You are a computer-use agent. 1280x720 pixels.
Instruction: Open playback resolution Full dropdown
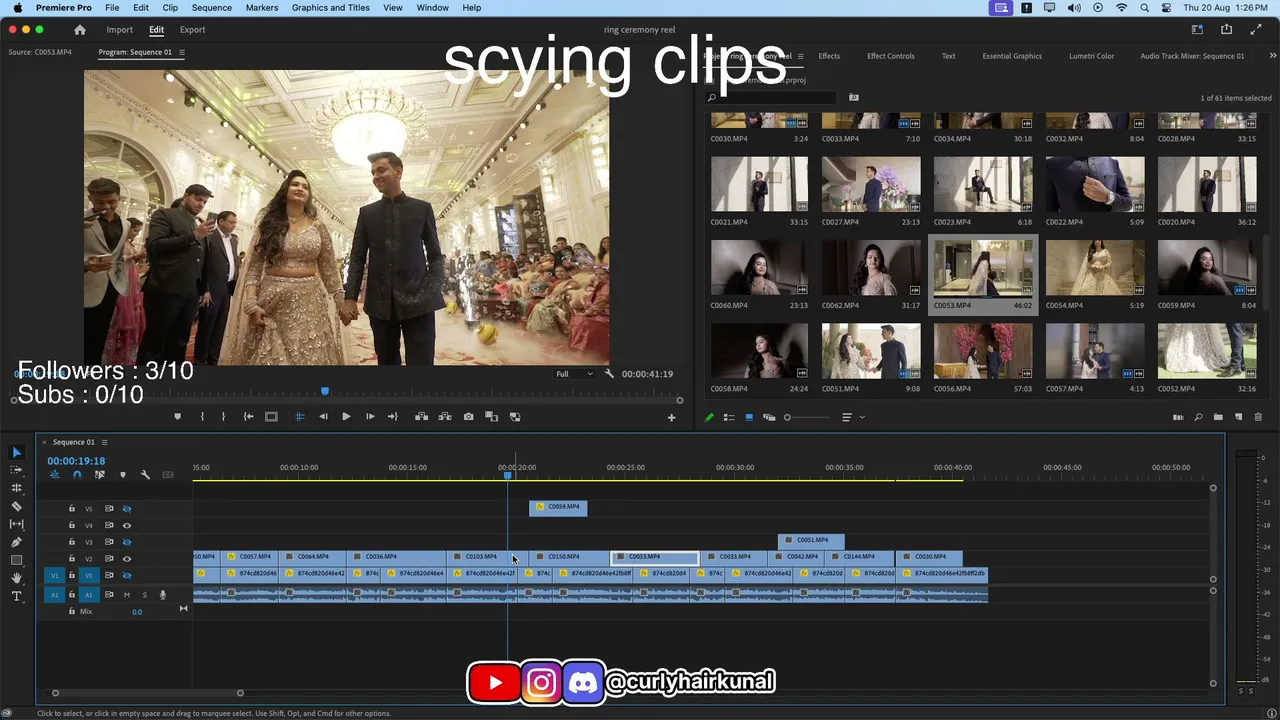tap(574, 374)
